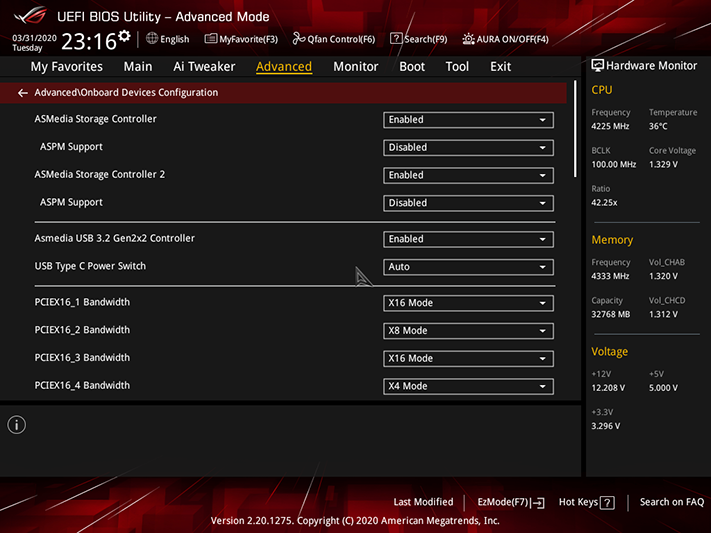This screenshot has width=711, height=533.
Task: Switch to Monitor tab
Action: 356,67
